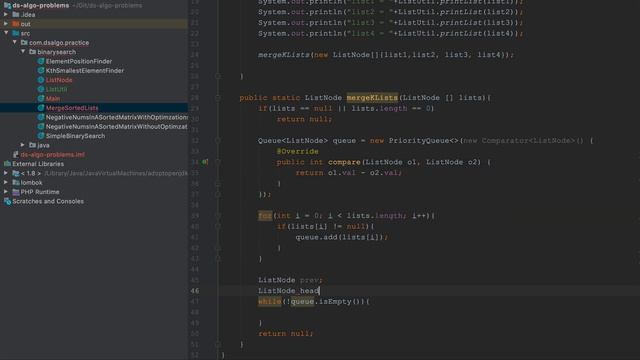Collapse the com.dsalgo.practice package arrow
Screen dimensions: 640x360
click(x=15, y=42)
